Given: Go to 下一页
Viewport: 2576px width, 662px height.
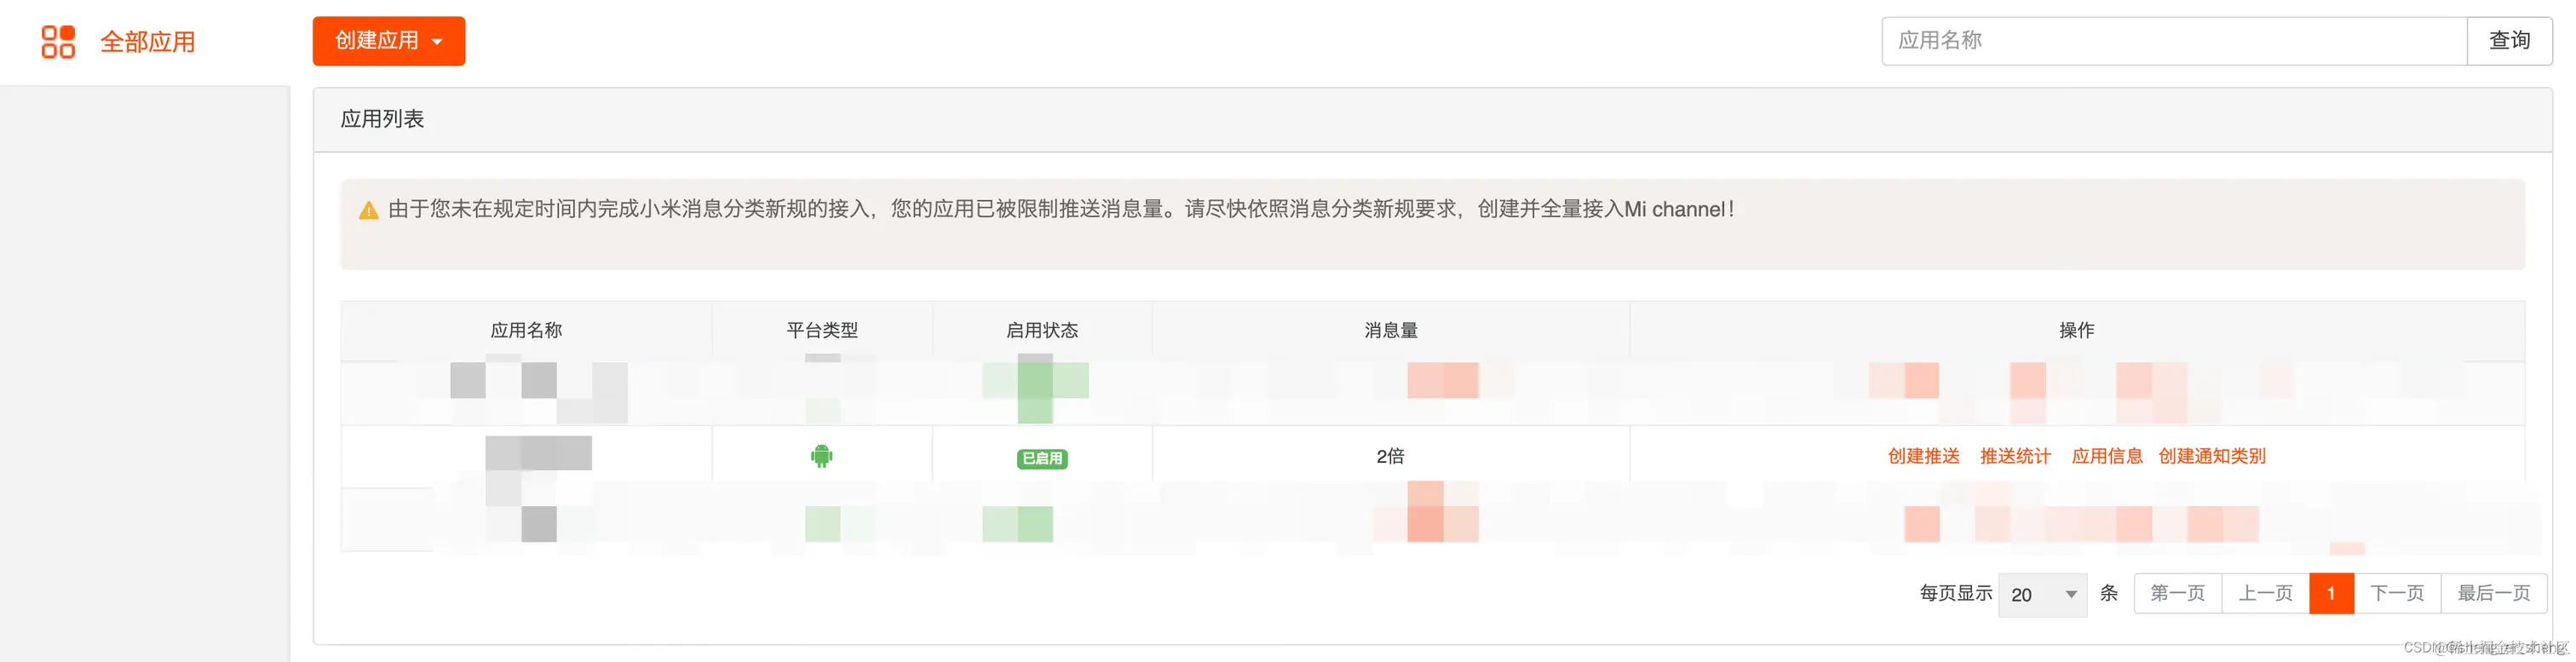Looking at the screenshot, I should (2397, 594).
